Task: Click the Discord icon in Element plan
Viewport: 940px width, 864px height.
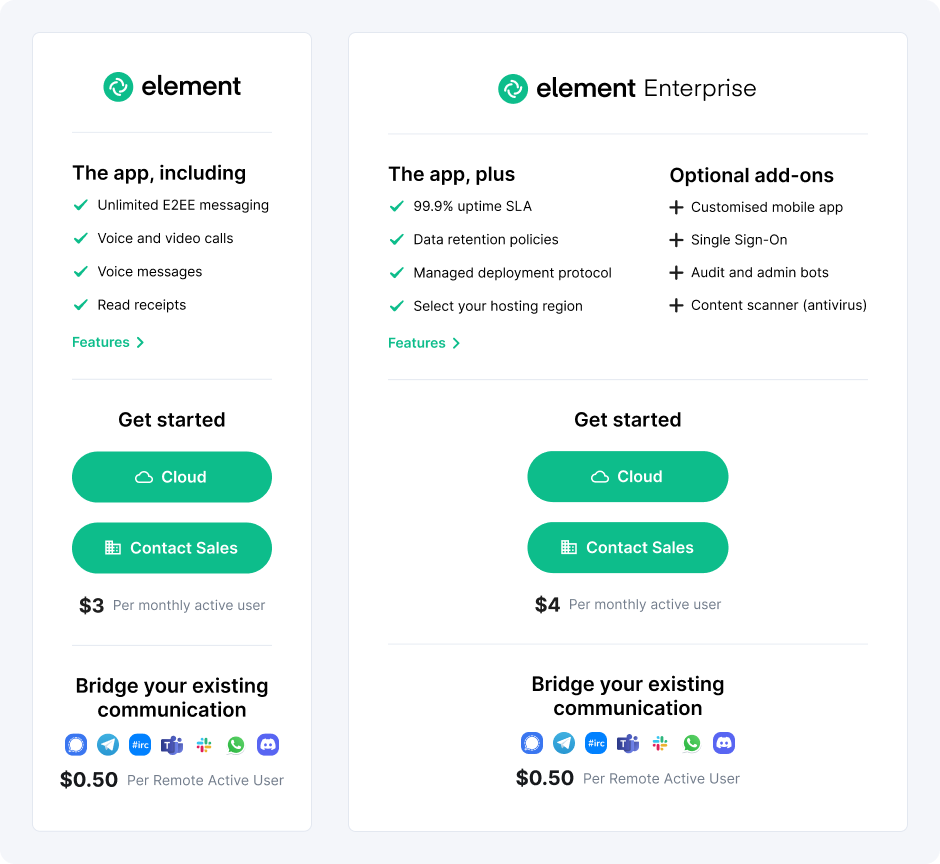Action: (268, 745)
